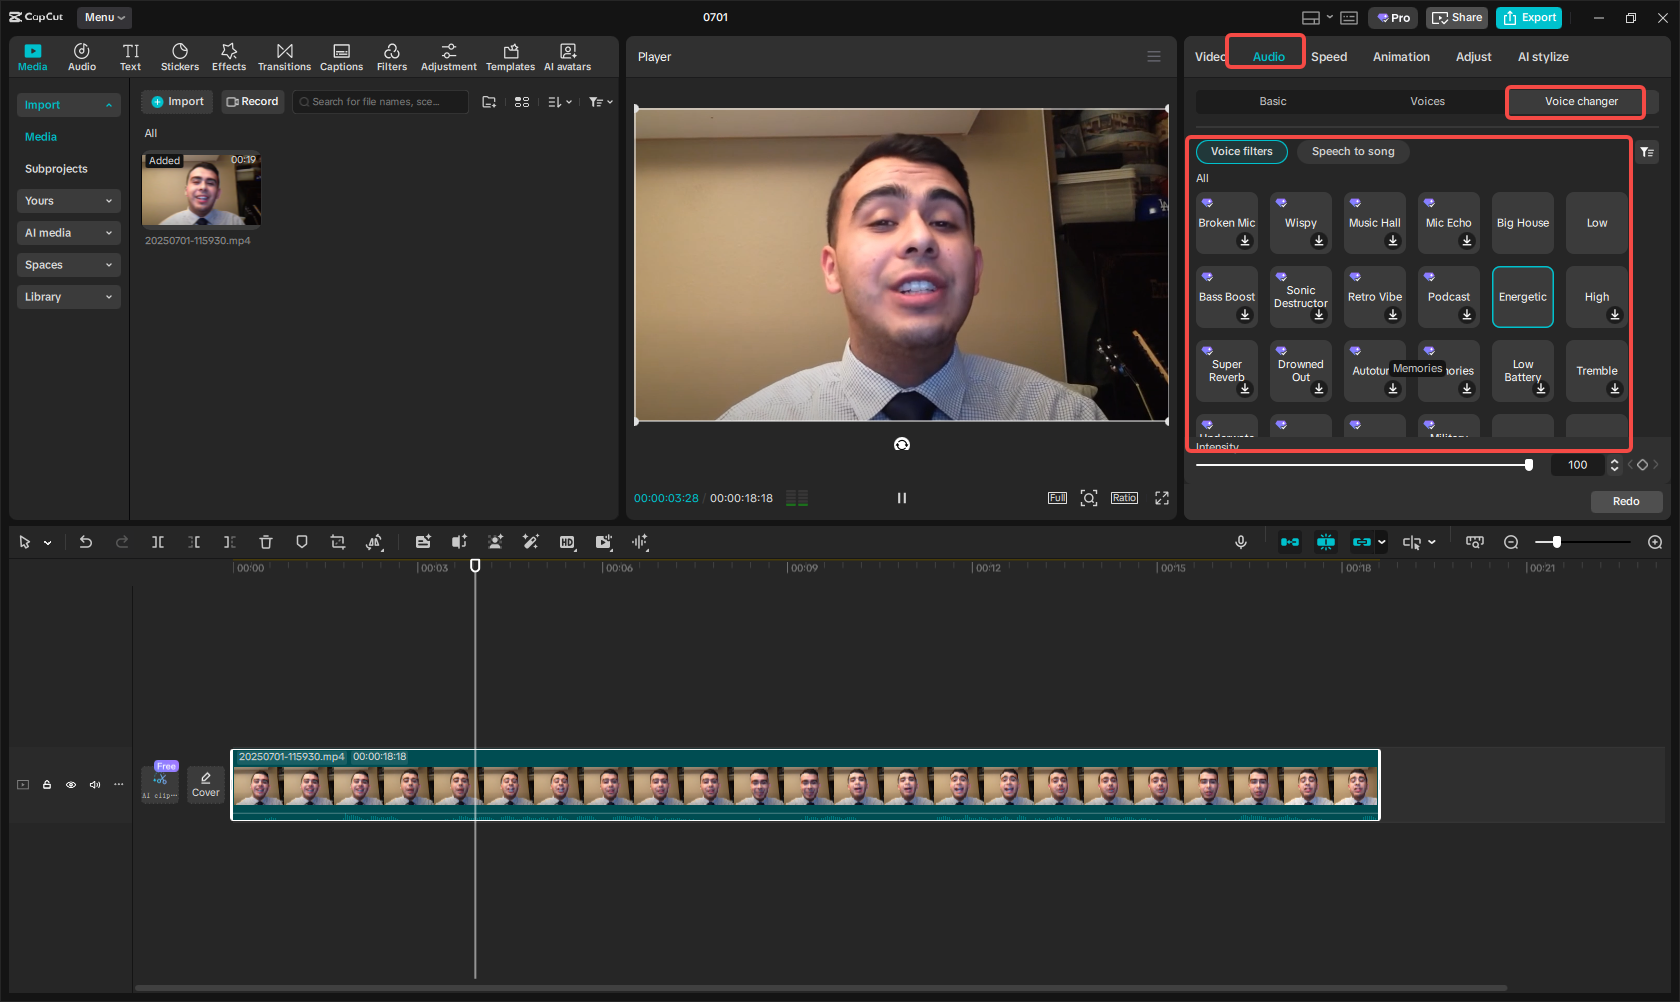The width and height of the screenshot is (1680, 1002).
Task: Open the Menu dropdown
Action: point(104,17)
